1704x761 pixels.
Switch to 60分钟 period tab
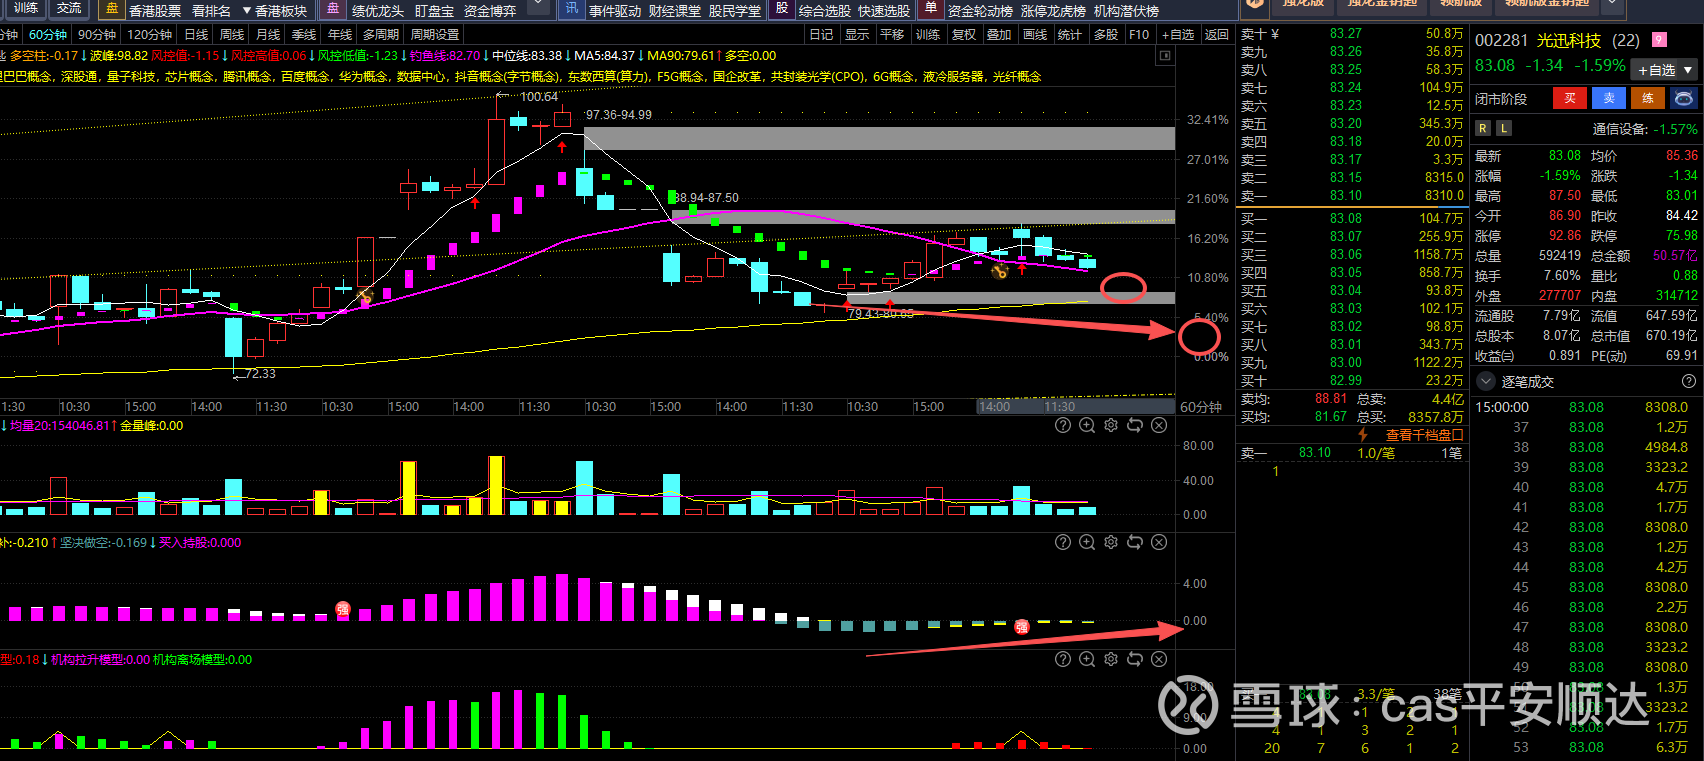click(x=48, y=34)
